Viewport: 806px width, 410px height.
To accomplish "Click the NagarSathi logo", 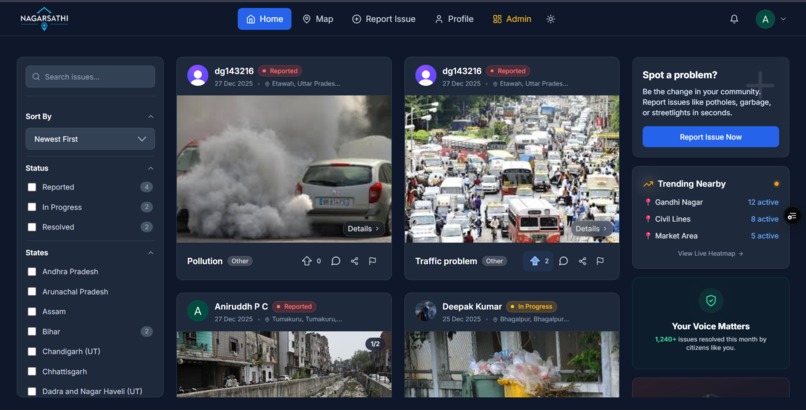I will point(44,19).
